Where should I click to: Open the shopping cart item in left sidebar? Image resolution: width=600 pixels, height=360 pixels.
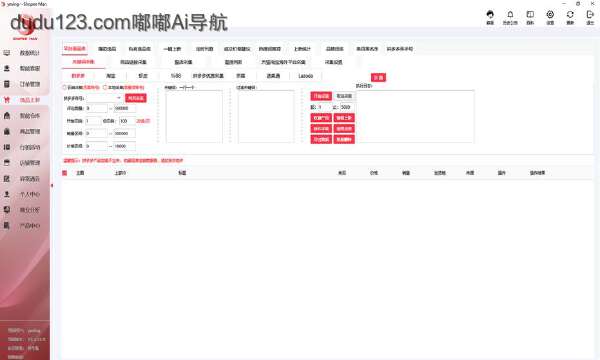pos(23,100)
